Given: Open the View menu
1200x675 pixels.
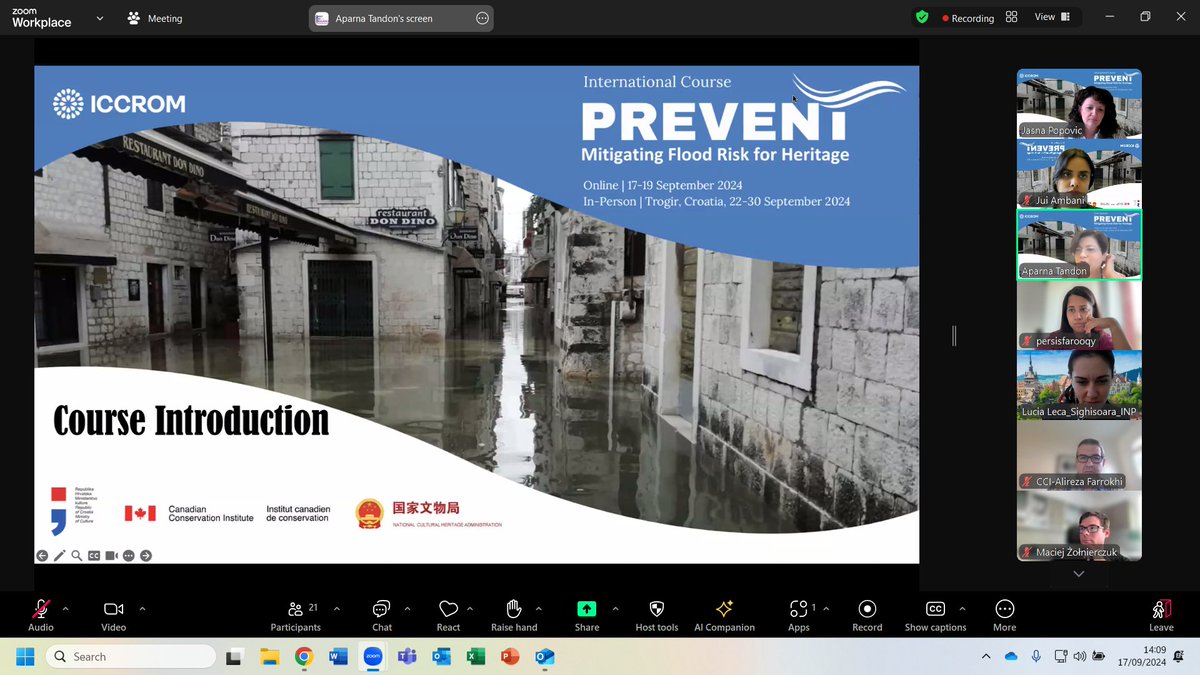Looking at the screenshot, I should point(1052,17).
